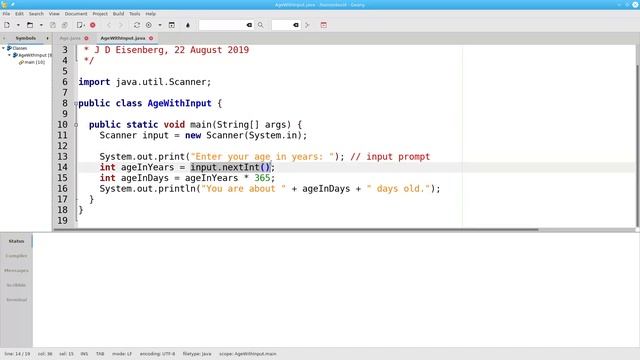Image resolution: width=640 pixels, height=360 pixels.
Task: Open the Project menu
Action: [x=100, y=13]
